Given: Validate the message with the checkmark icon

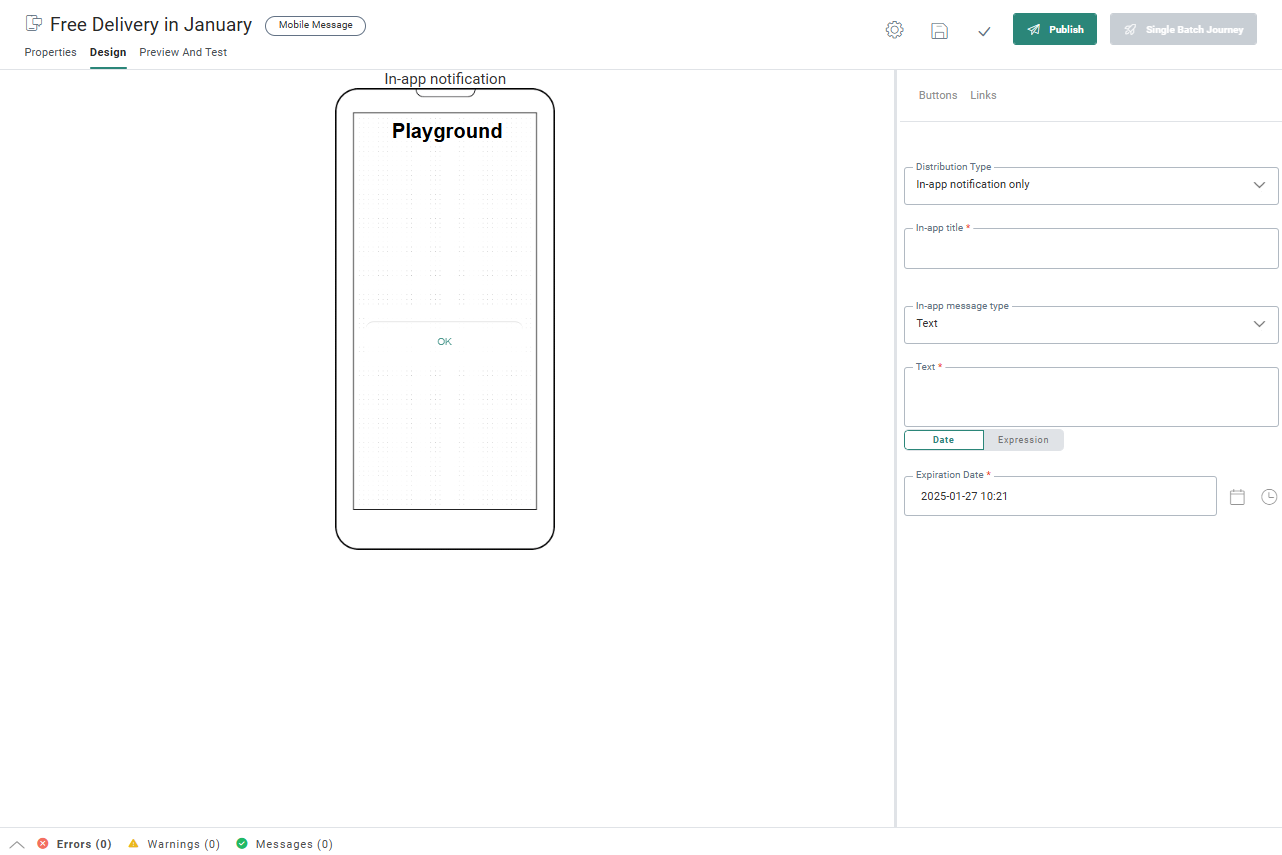Looking at the screenshot, I should (x=984, y=31).
